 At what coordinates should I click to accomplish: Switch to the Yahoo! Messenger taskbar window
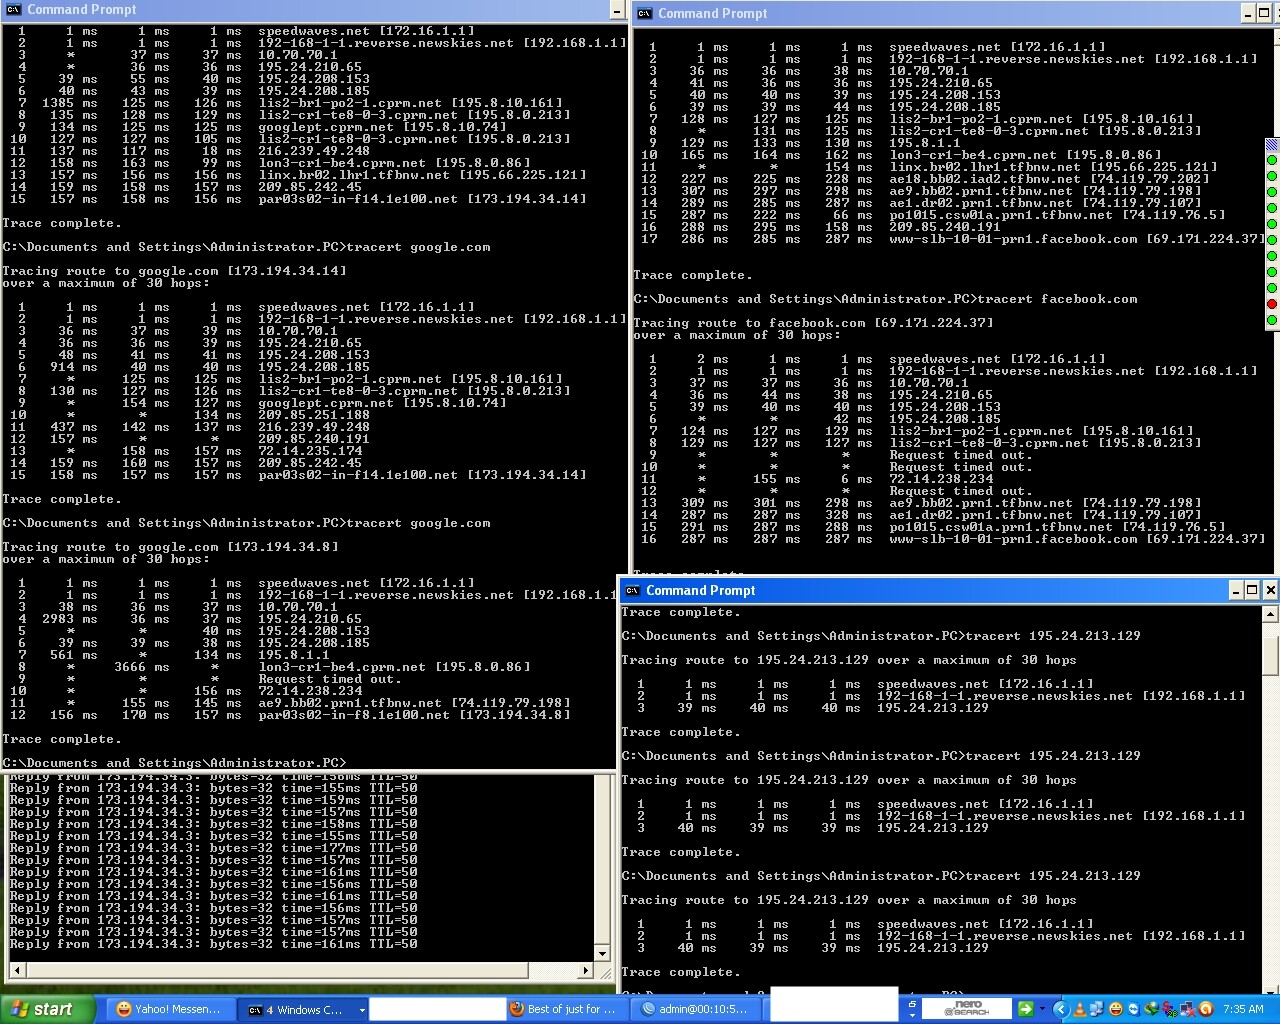pyautogui.click(x=170, y=1009)
